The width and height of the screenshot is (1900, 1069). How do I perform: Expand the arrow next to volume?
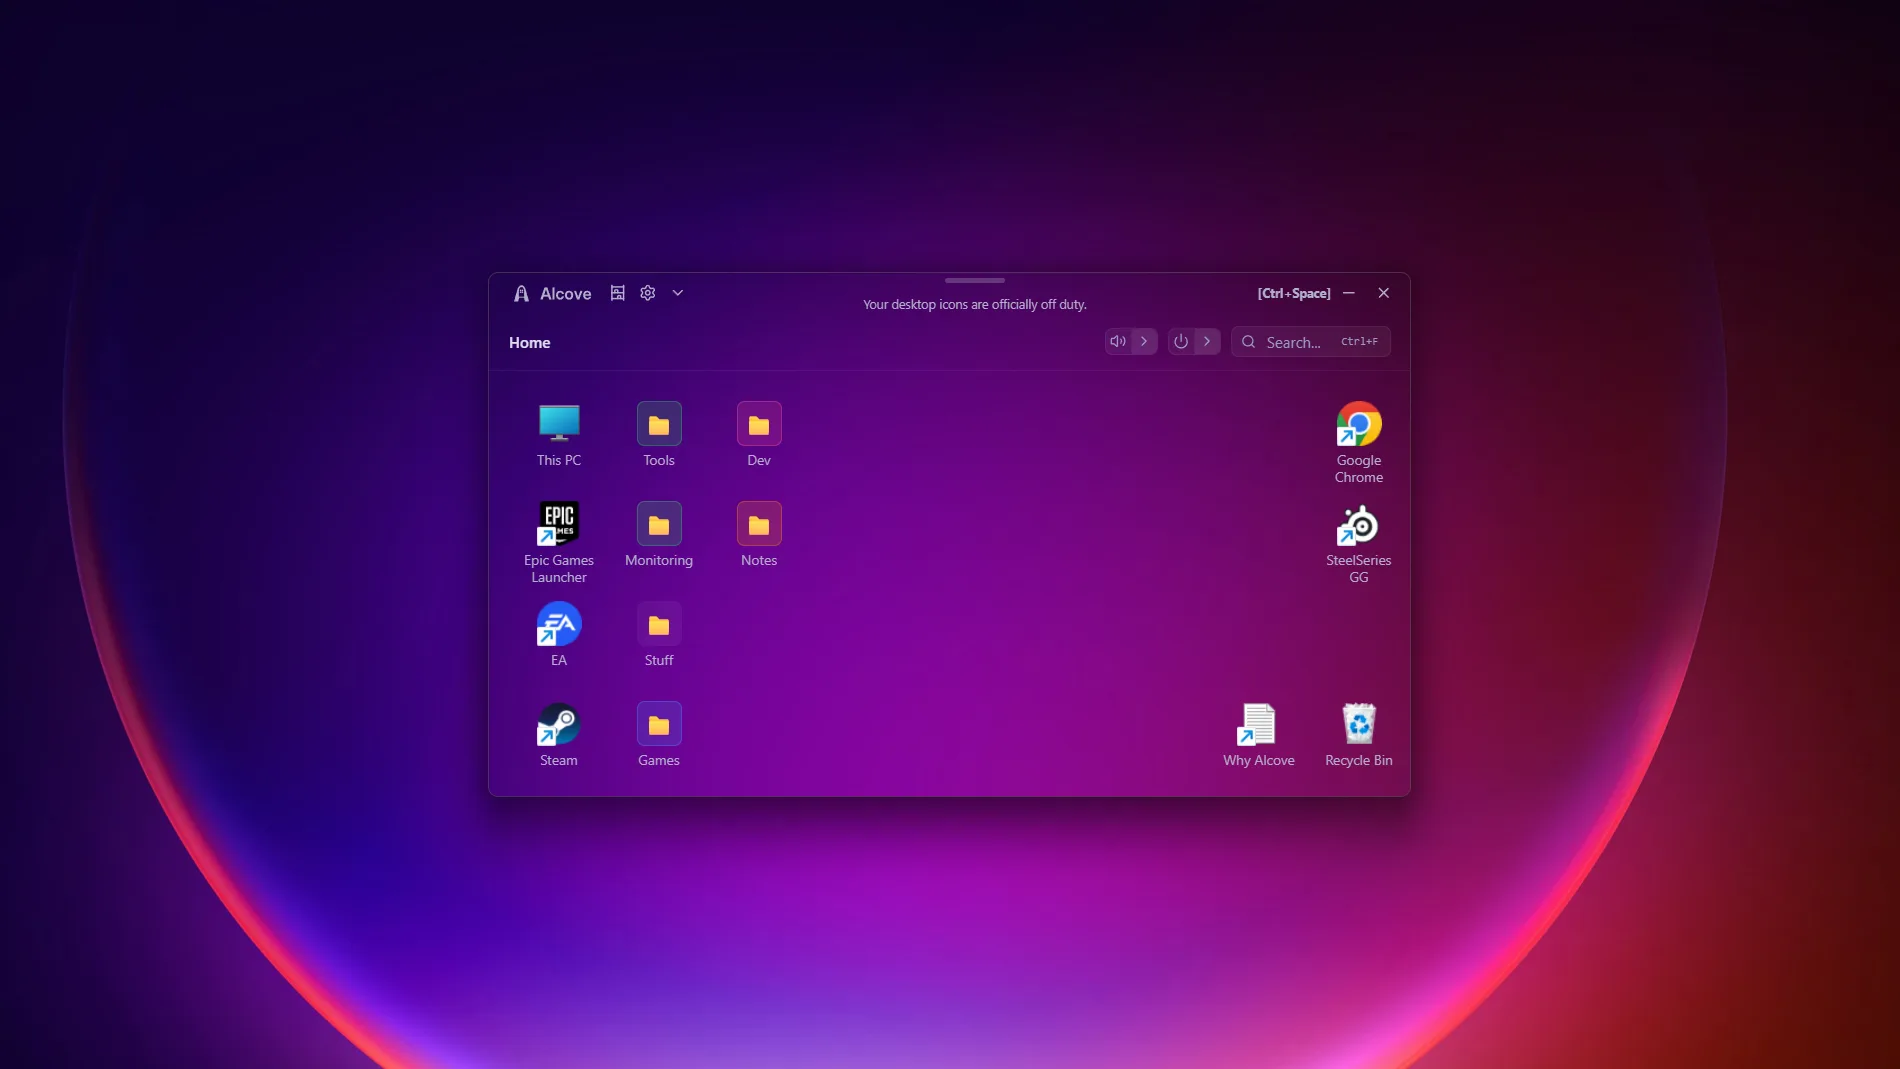(1144, 341)
